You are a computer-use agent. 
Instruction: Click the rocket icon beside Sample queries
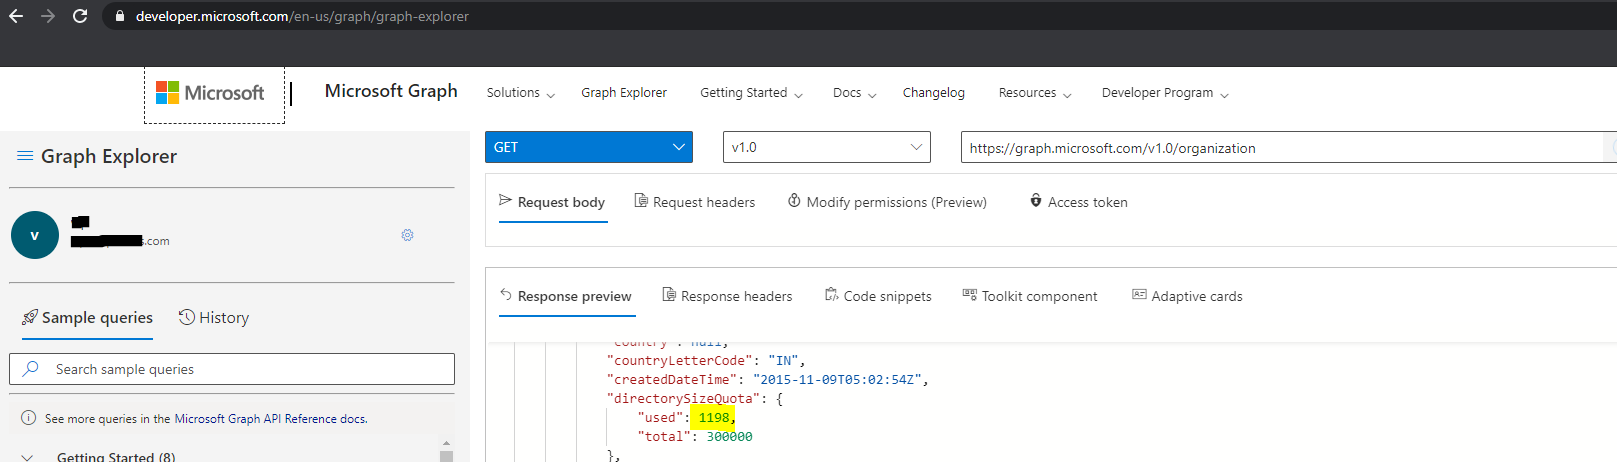coord(30,317)
